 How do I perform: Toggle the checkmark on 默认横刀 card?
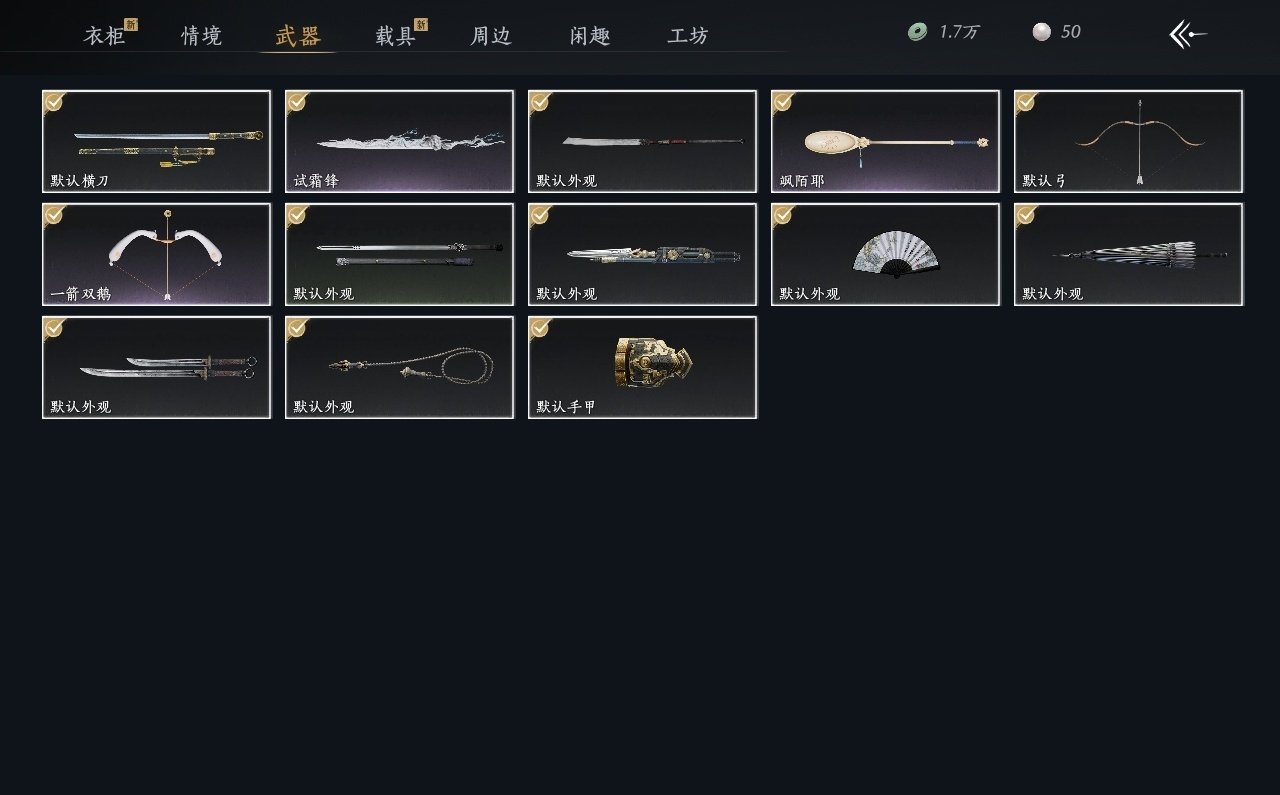pos(54,101)
